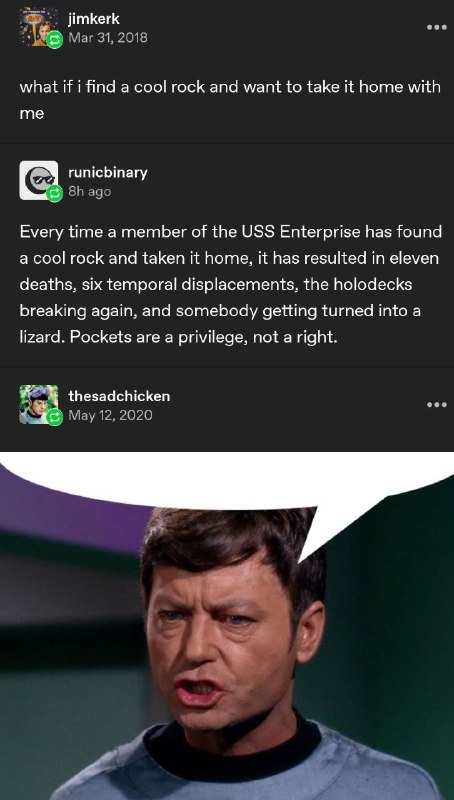Screen dimensions: 454x800
Task: Open the Mar 31, 2018 timestamp
Action: point(108,38)
